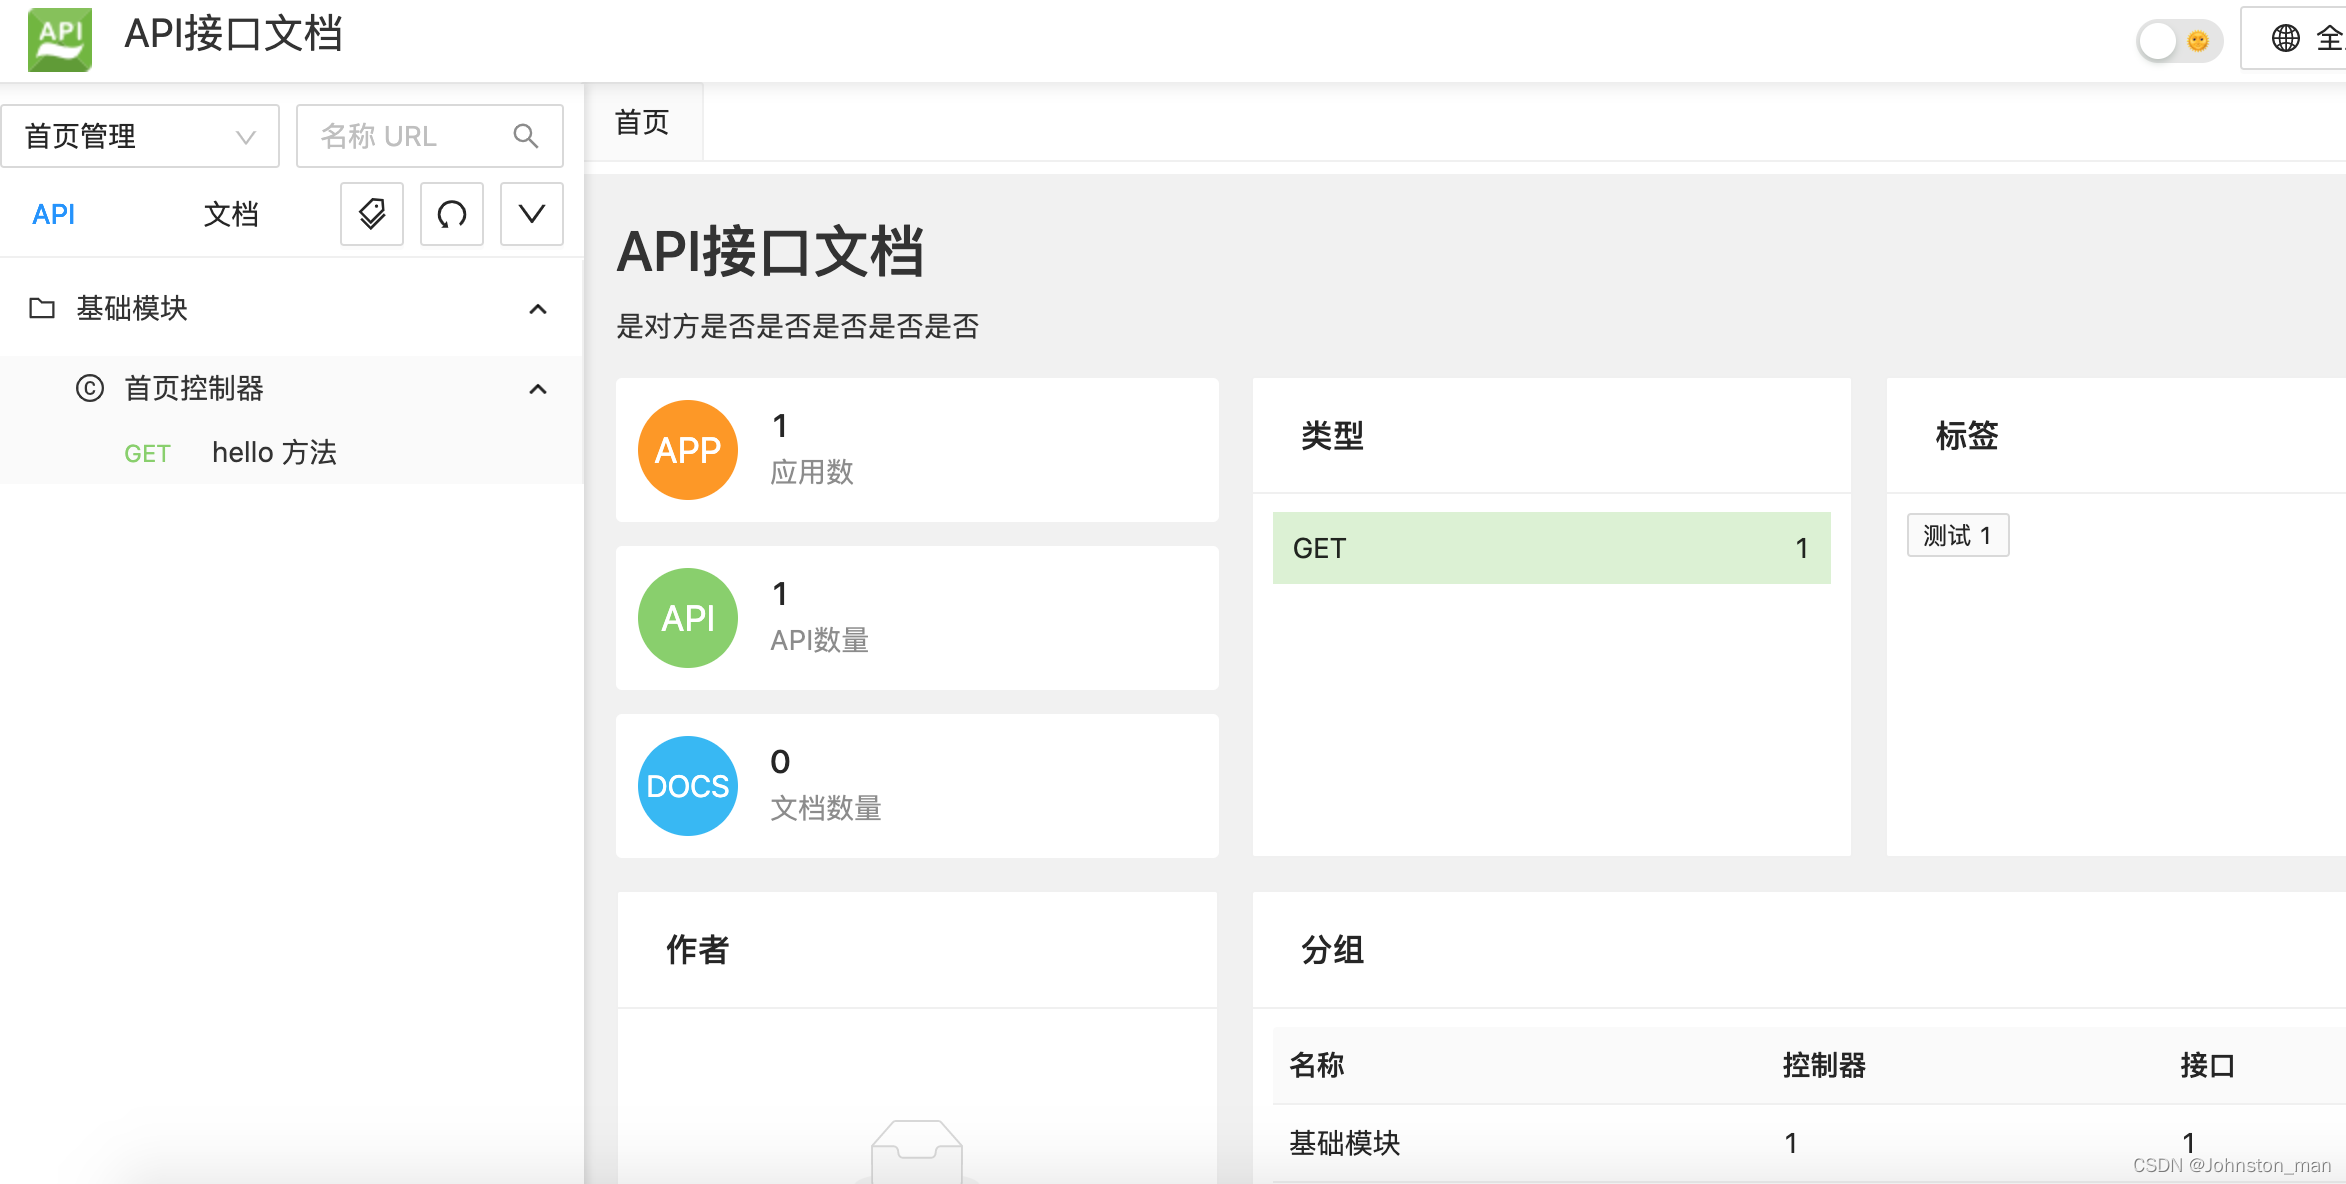This screenshot has height=1184, width=2346.
Task: Click the orange APP circle icon
Action: (688, 450)
